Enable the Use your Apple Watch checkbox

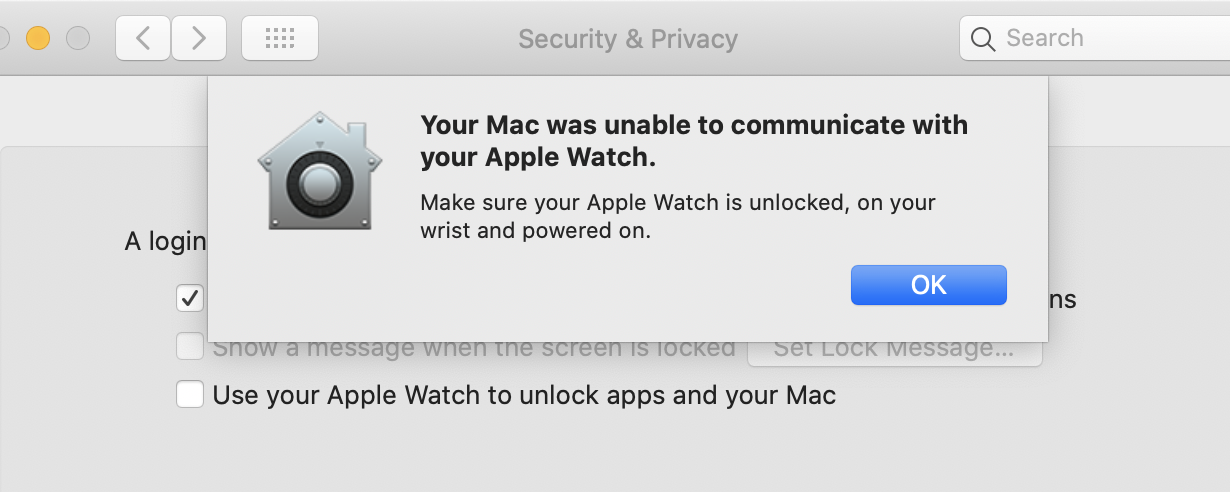point(189,394)
